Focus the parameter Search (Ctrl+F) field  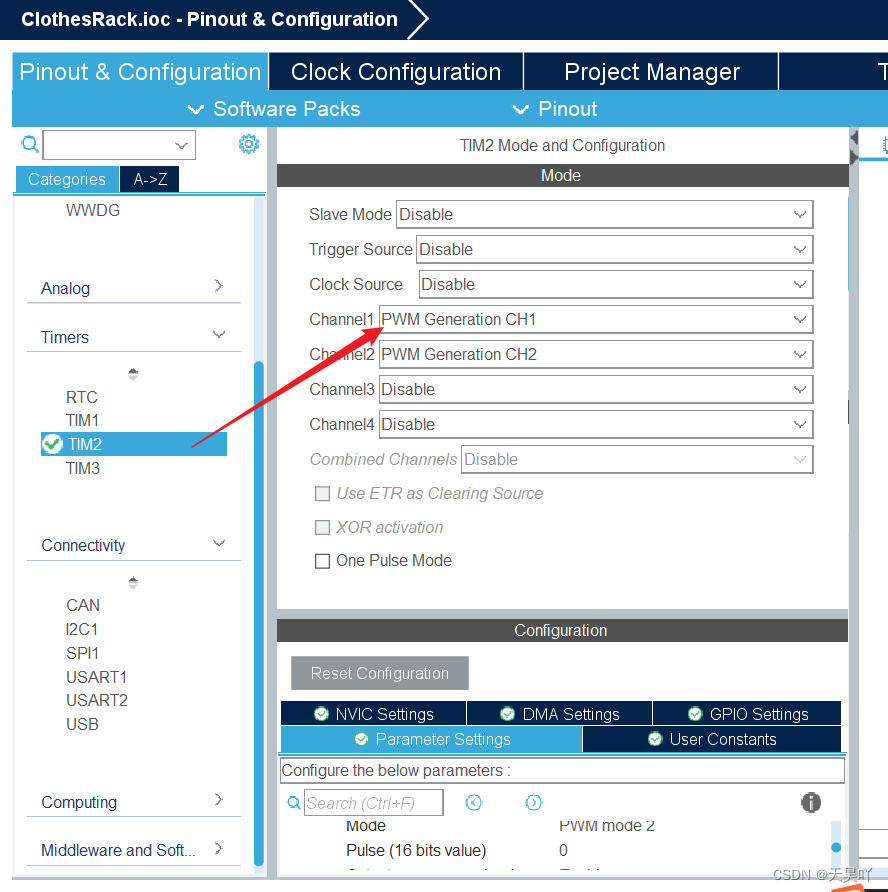tap(373, 803)
